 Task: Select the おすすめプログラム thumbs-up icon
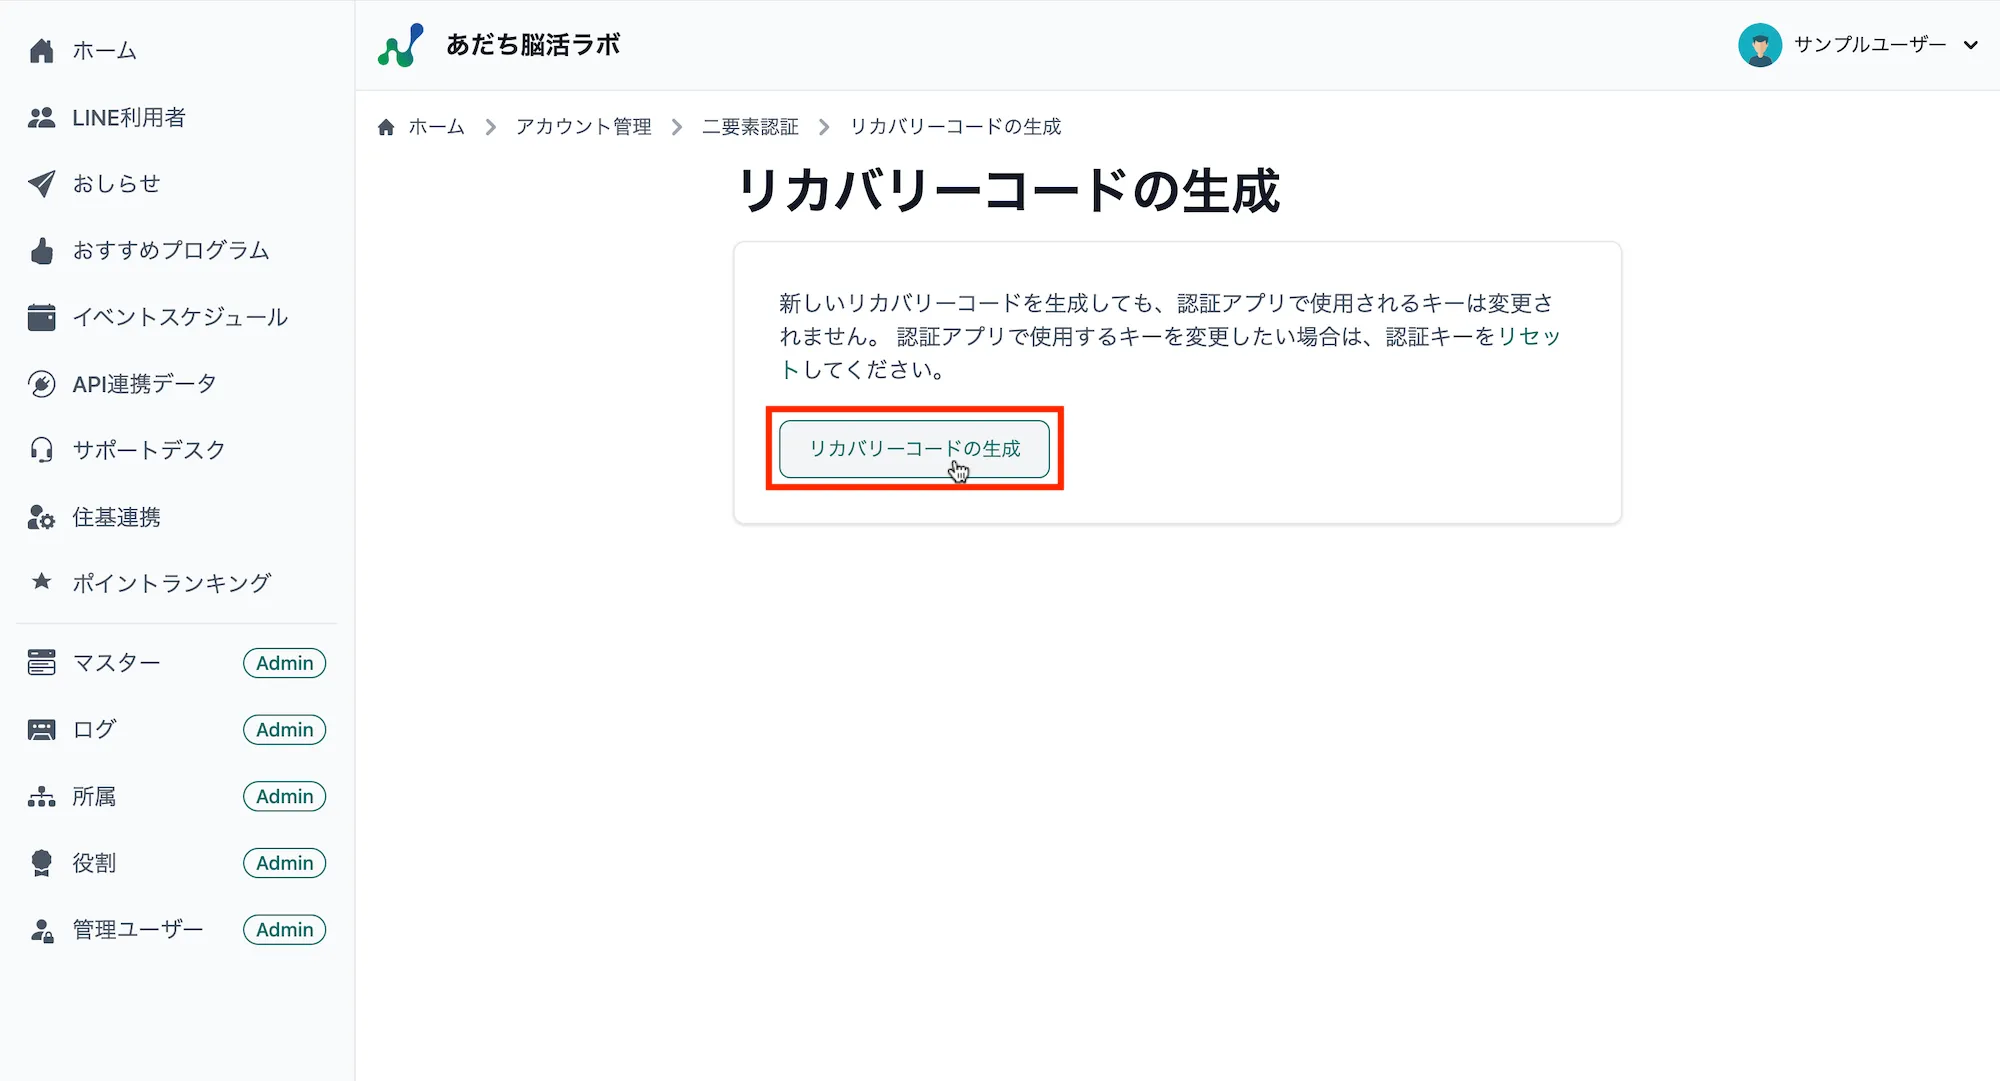[x=42, y=251]
